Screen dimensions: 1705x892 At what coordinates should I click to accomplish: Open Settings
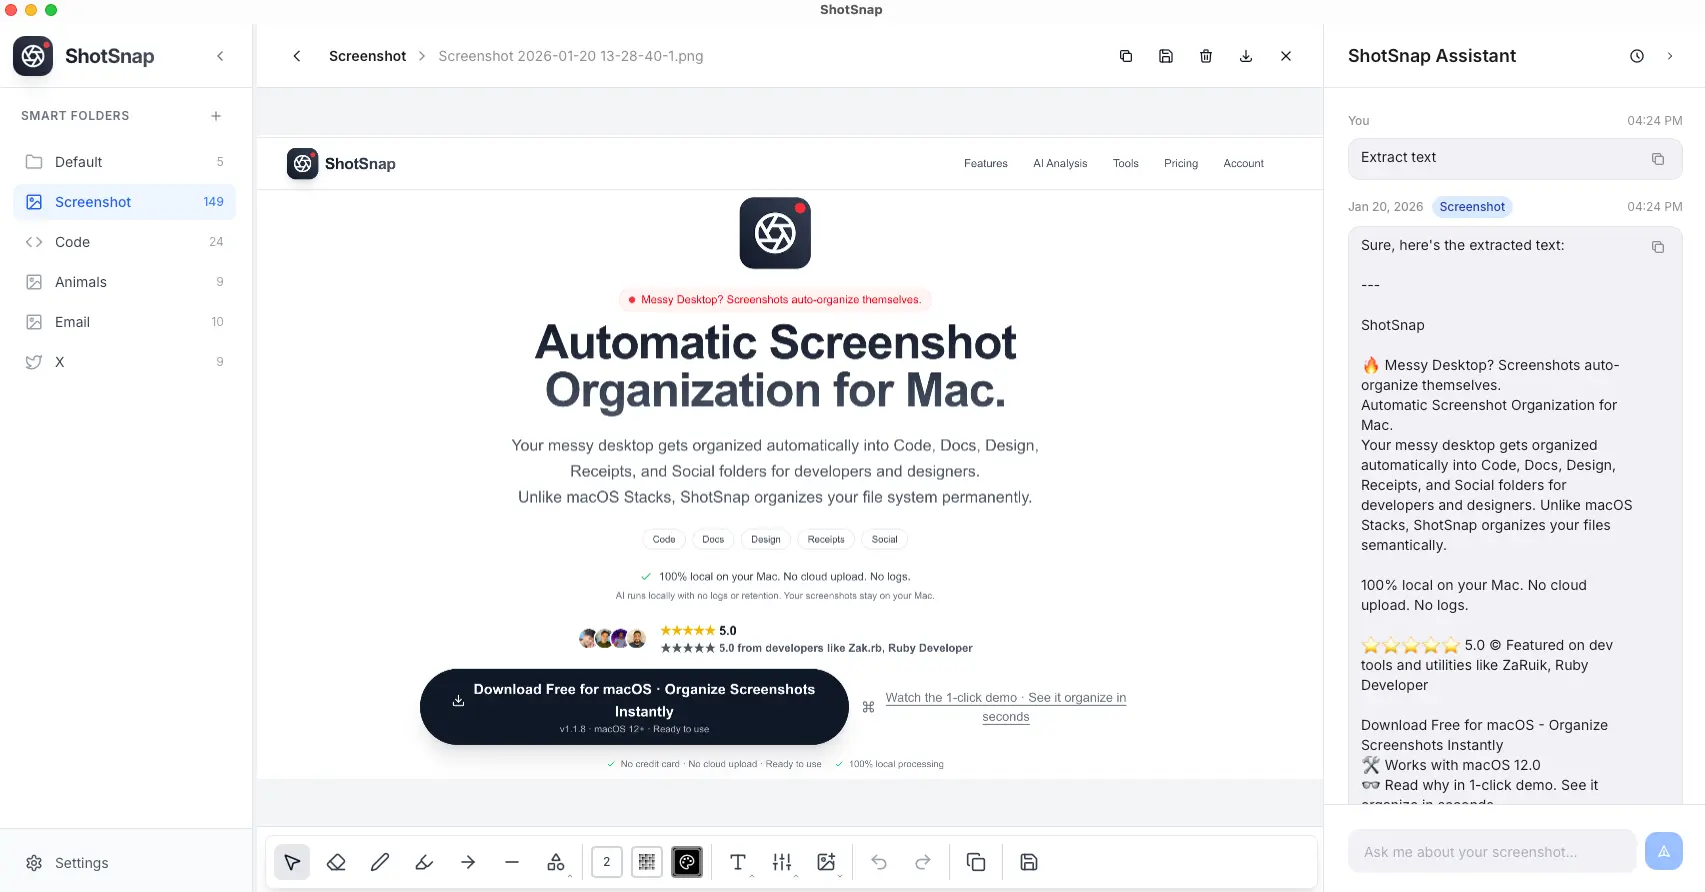pos(67,863)
